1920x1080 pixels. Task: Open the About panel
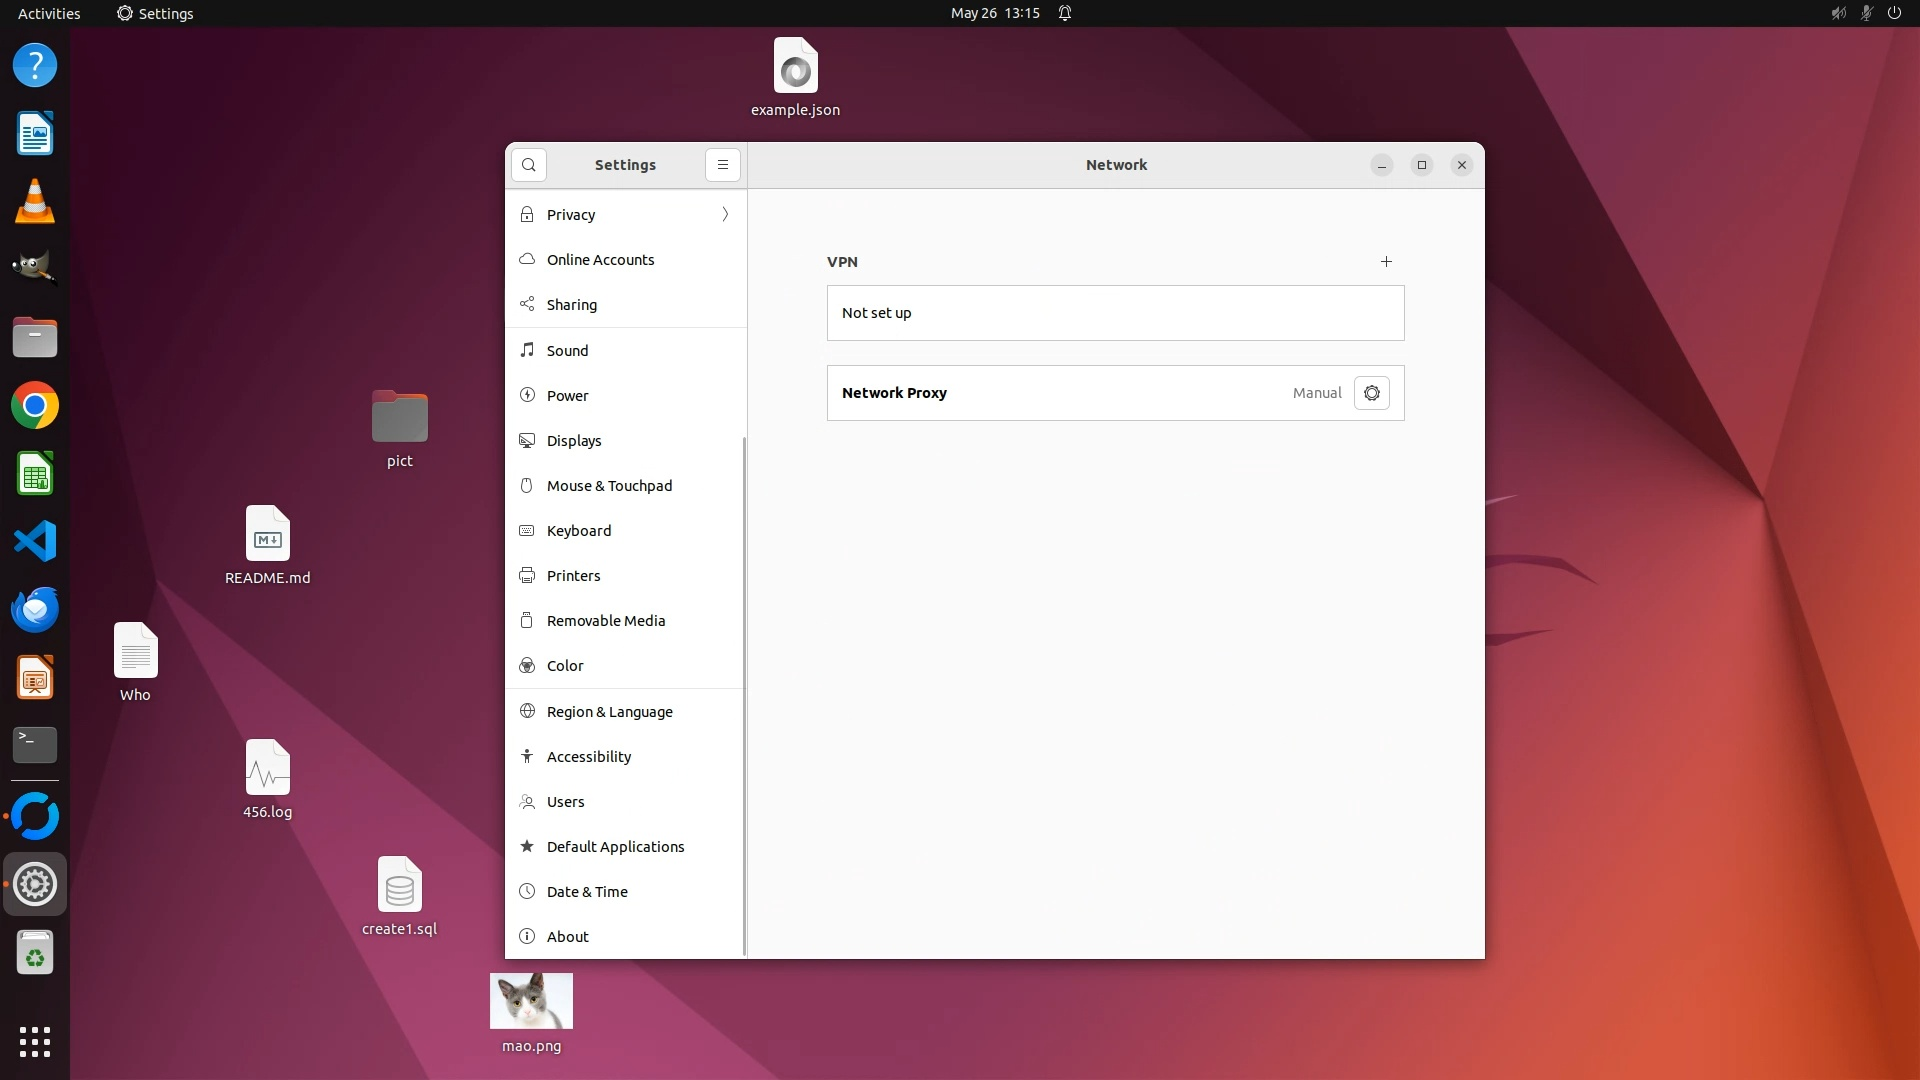[567, 937]
